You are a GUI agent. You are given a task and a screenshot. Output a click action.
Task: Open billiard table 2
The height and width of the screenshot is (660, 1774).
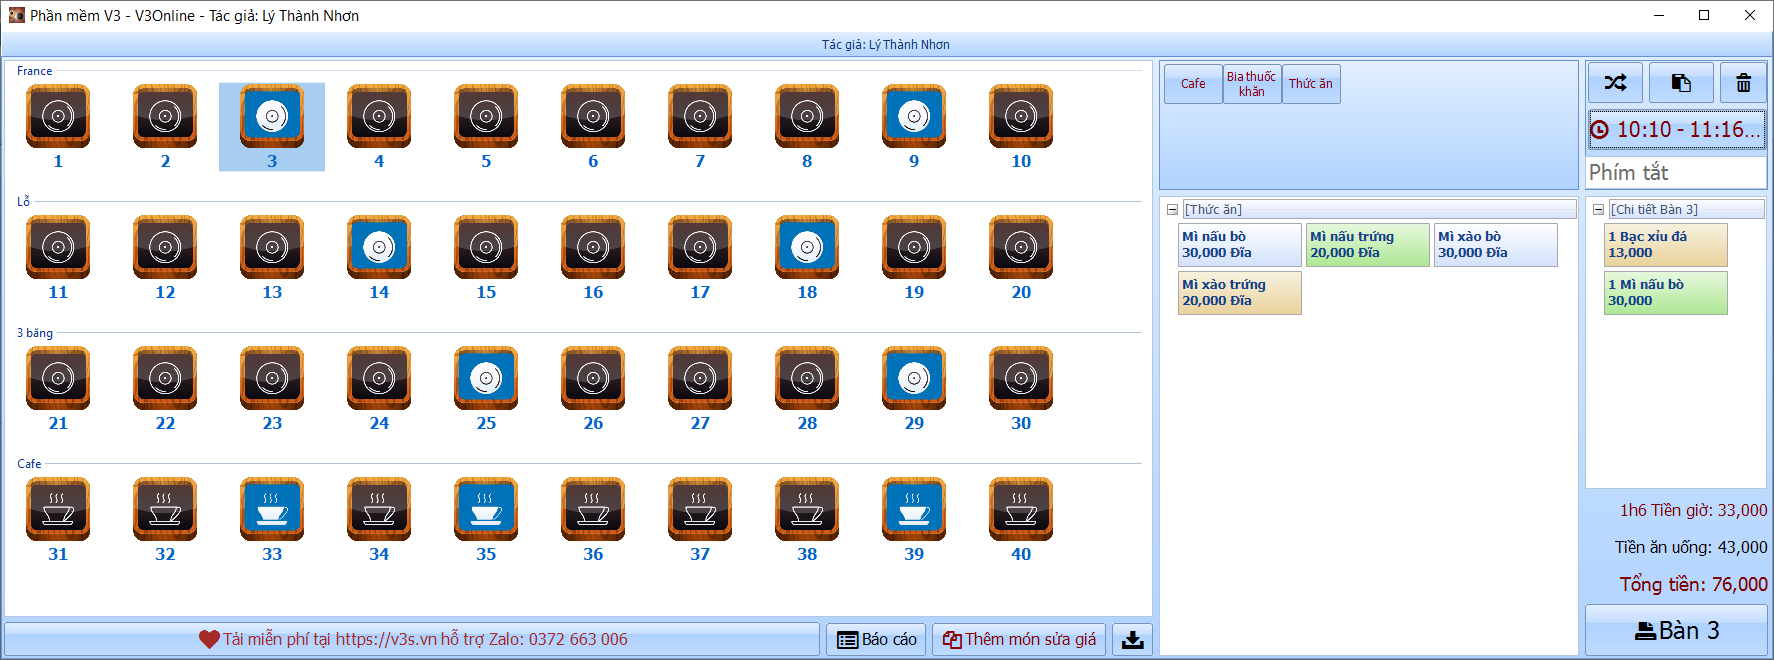165,127
